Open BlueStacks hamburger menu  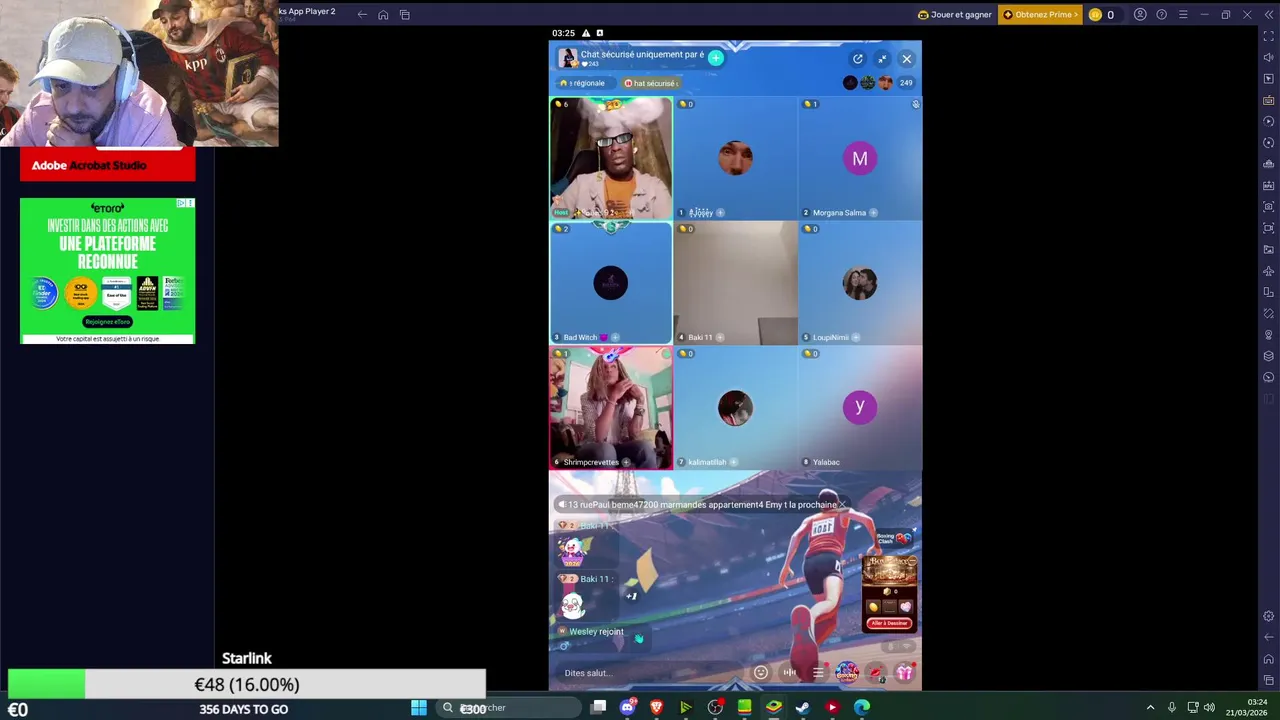pos(1183,14)
